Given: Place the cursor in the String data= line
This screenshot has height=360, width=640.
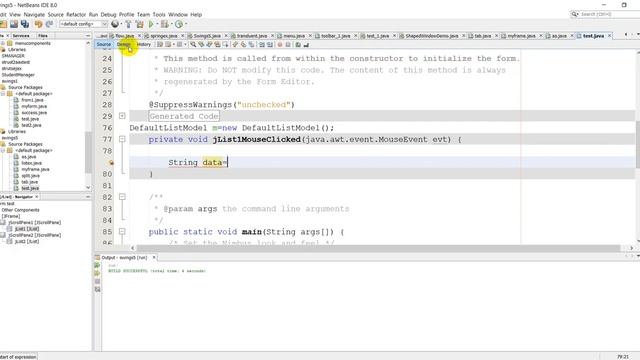Looking at the screenshot, I should click(382, 162).
